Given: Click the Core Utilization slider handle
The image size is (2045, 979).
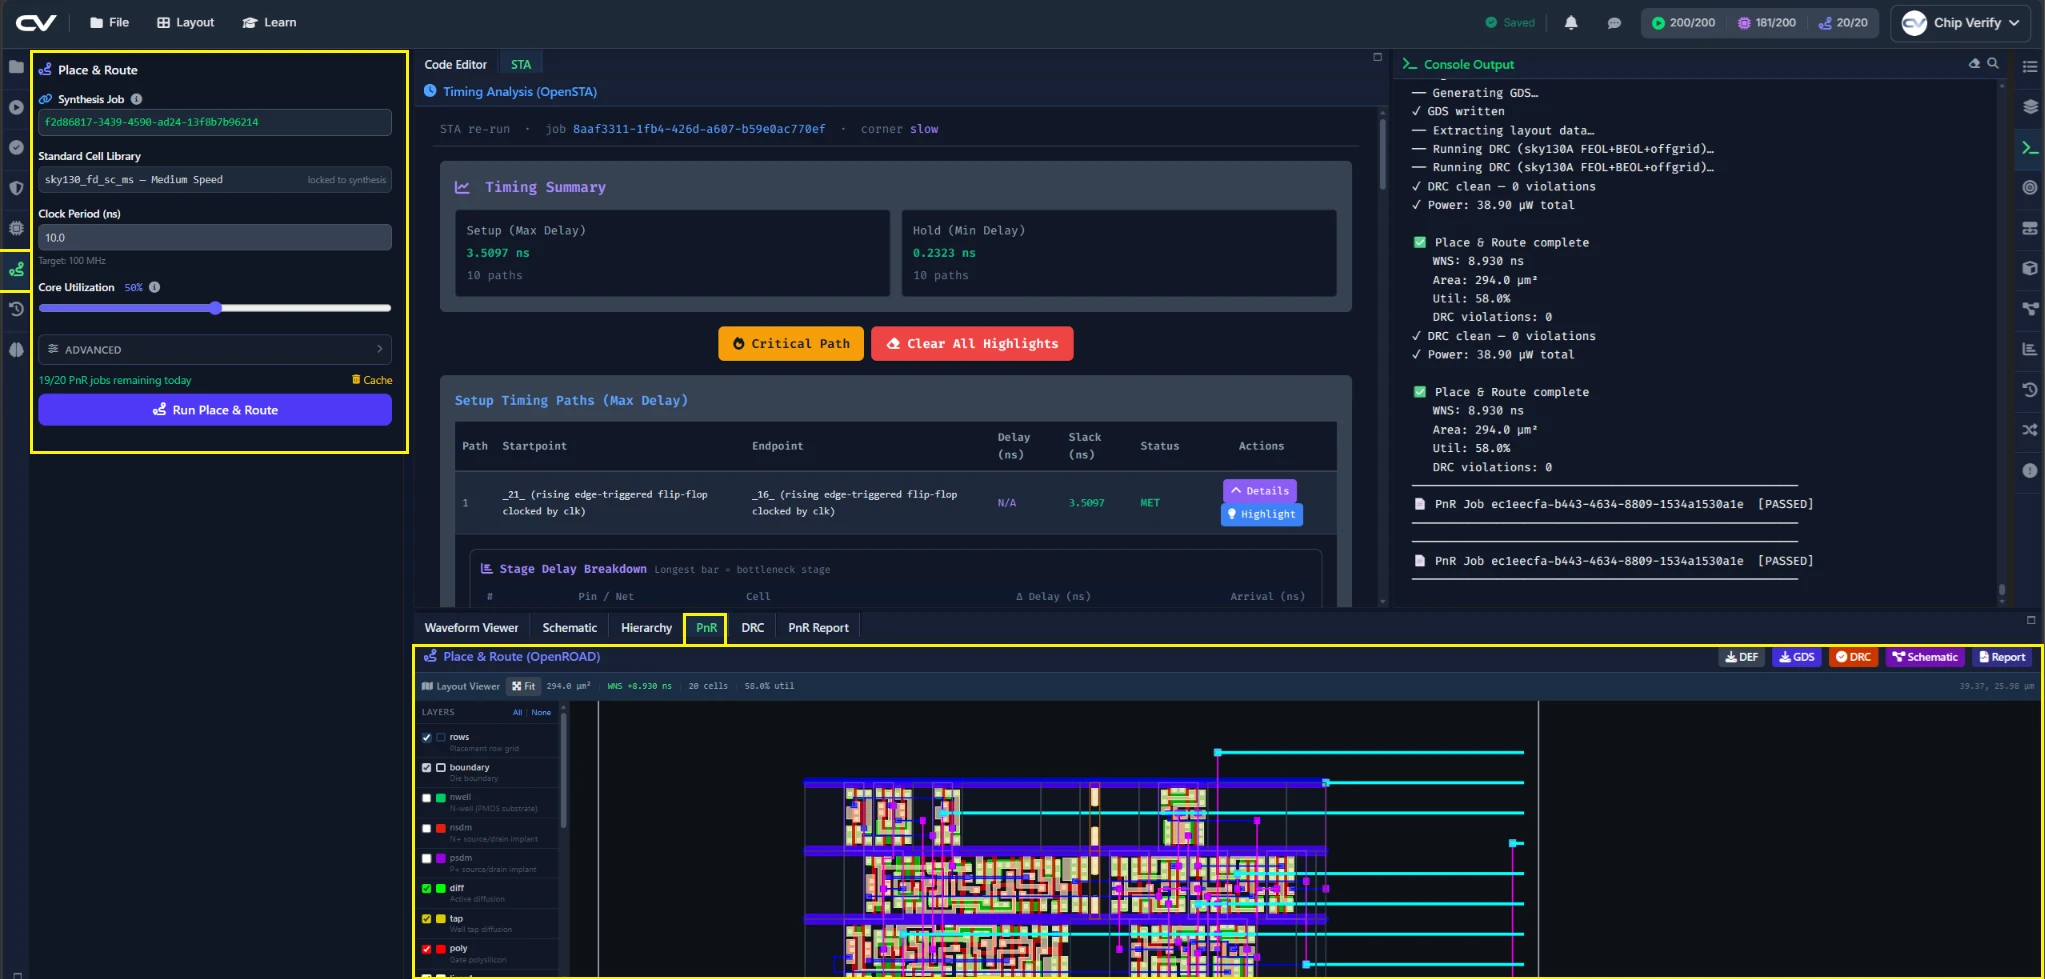Looking at the screenshot, I should coord(215,308).
